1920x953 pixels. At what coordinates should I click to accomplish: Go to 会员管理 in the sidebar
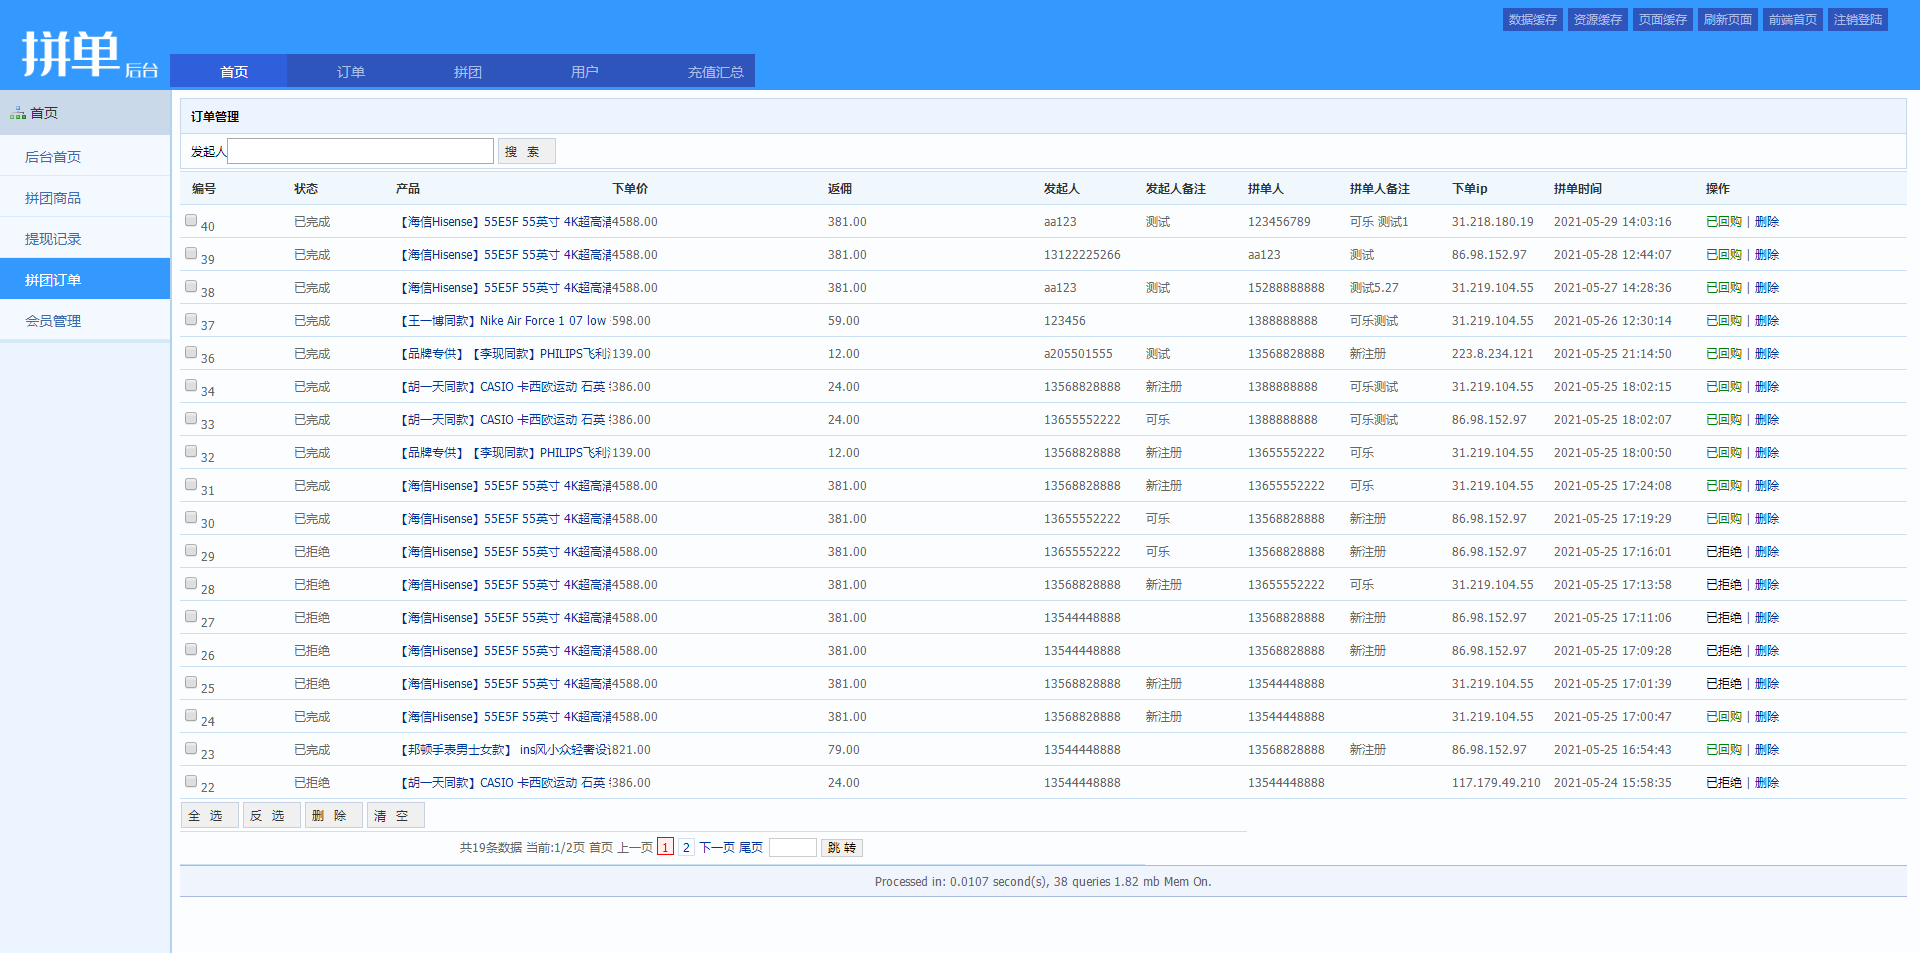pyautogui.click(x=53, y=321)
